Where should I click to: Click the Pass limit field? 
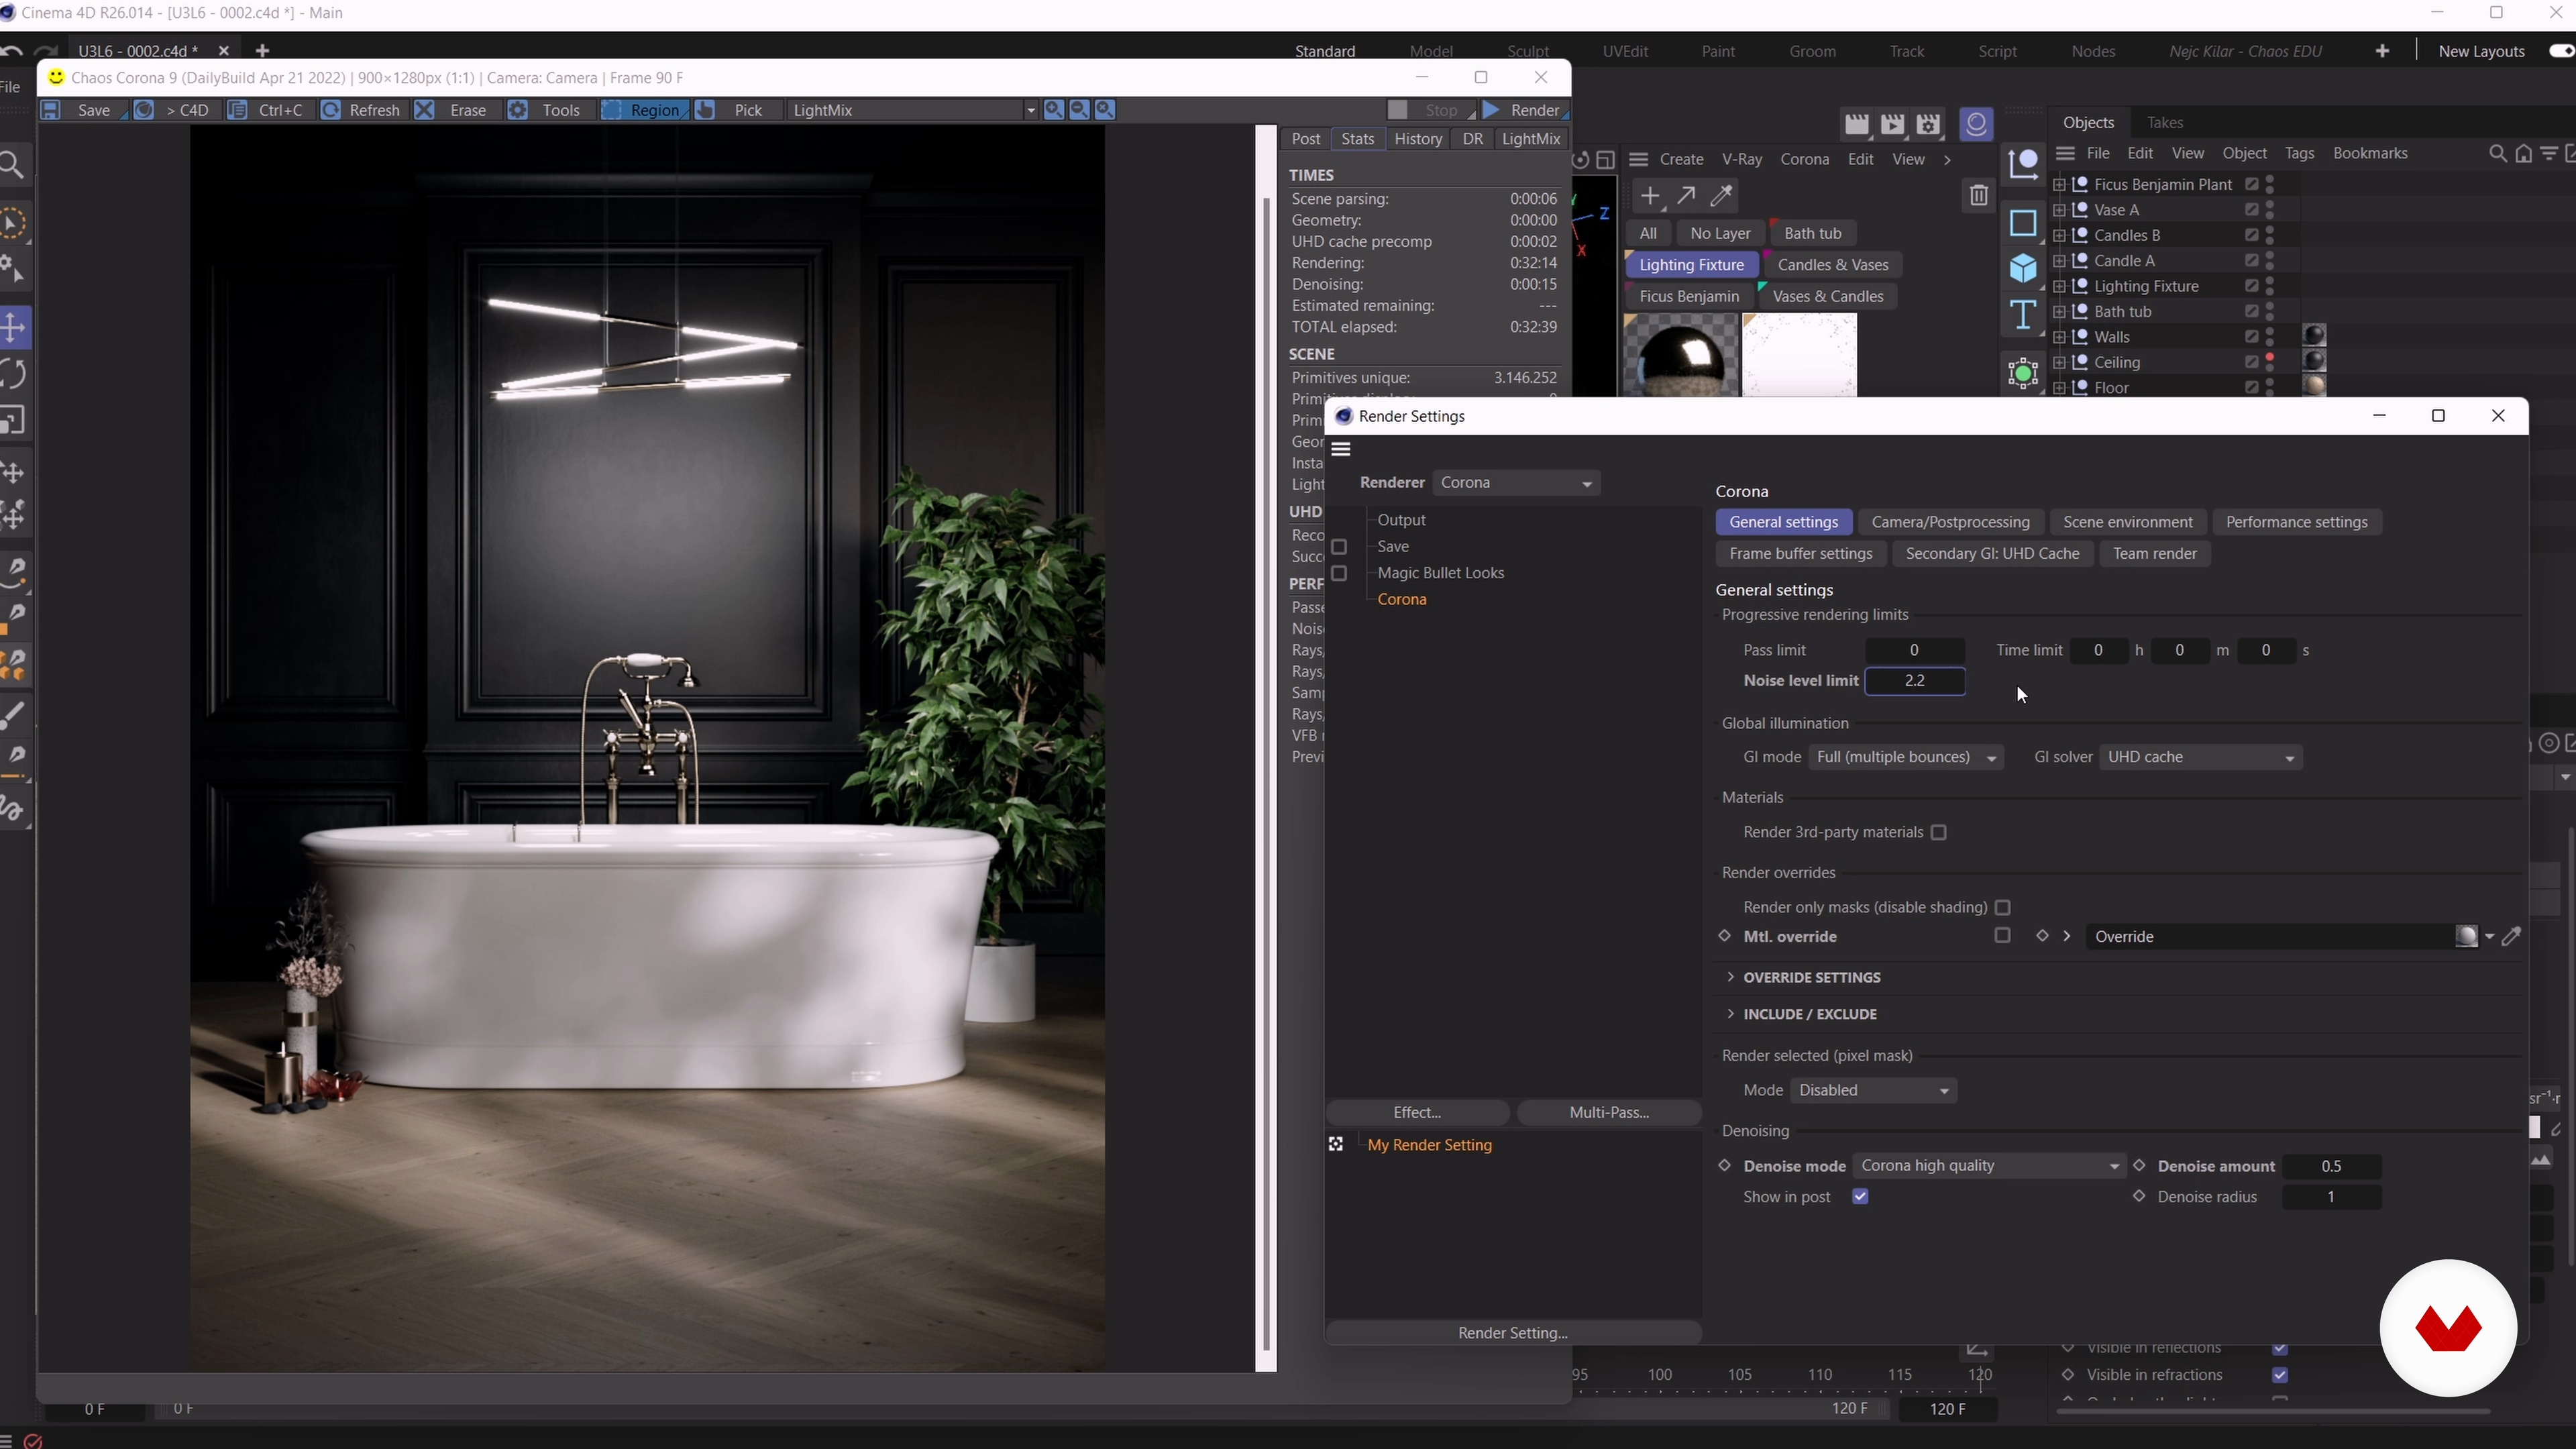click(1915, 651)
